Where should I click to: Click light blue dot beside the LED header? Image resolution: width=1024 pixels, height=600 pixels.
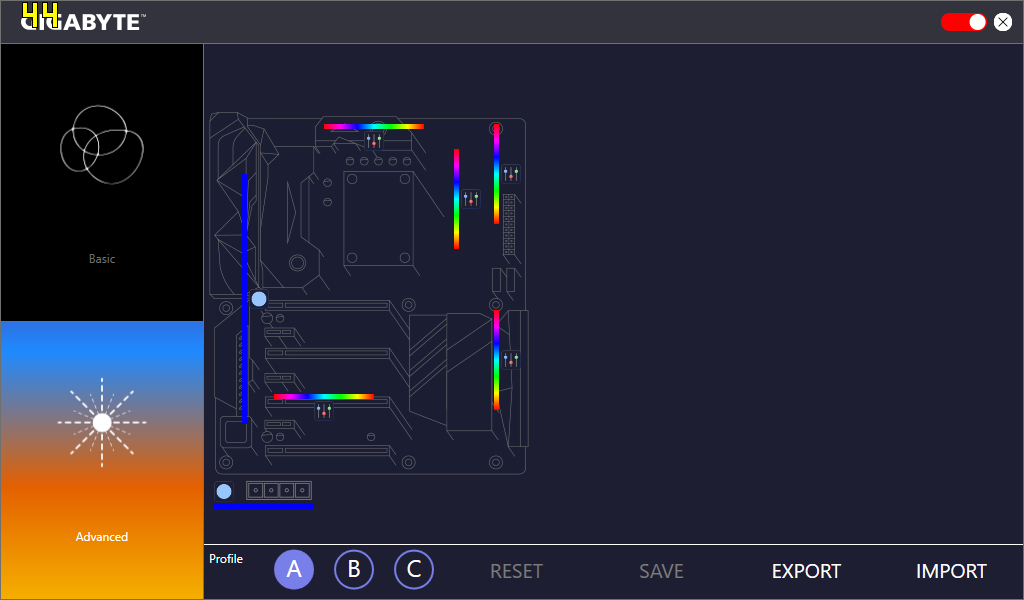[x=224, y=491]
